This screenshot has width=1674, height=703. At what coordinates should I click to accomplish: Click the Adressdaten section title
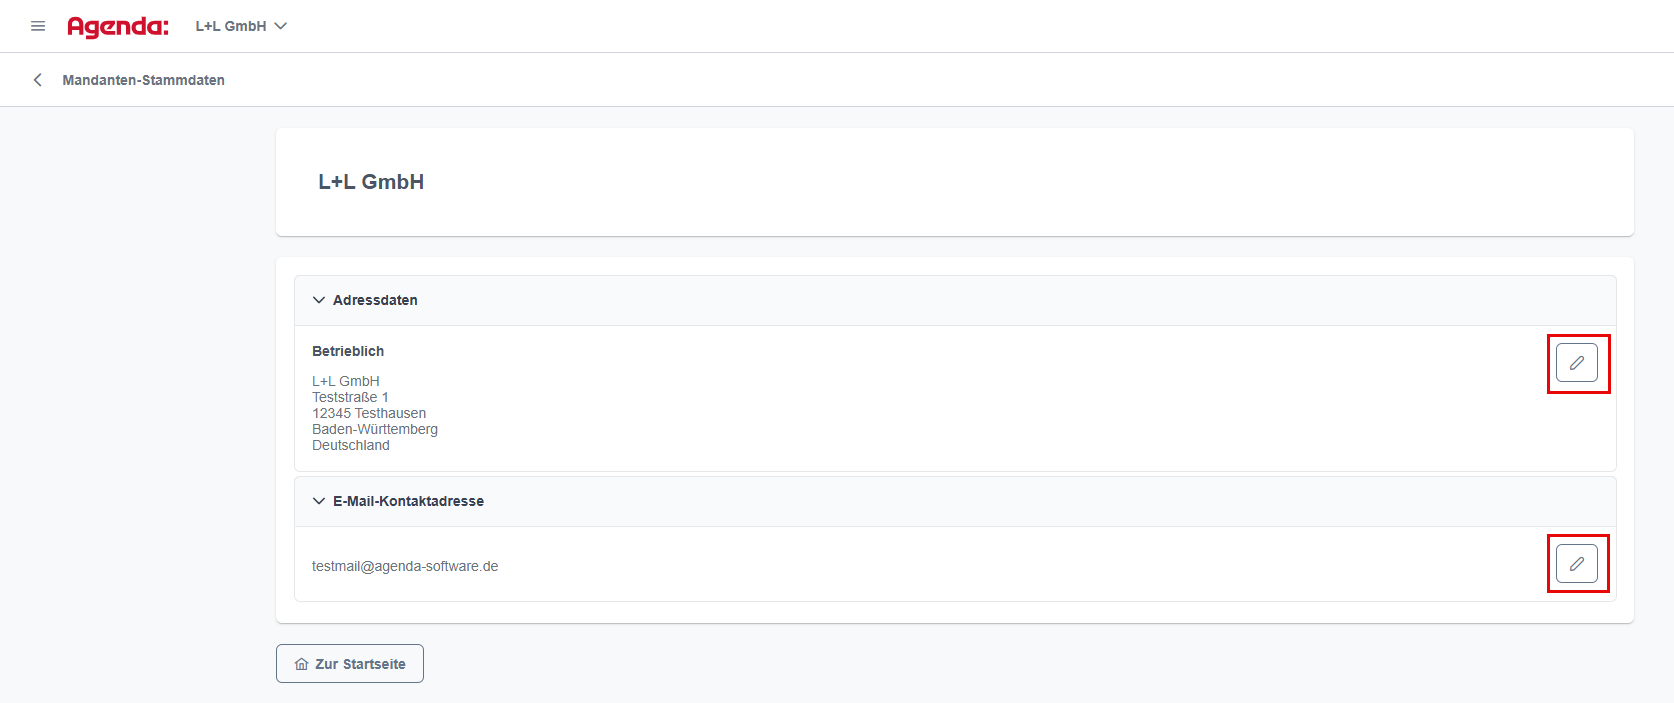(x=375, y=300)
